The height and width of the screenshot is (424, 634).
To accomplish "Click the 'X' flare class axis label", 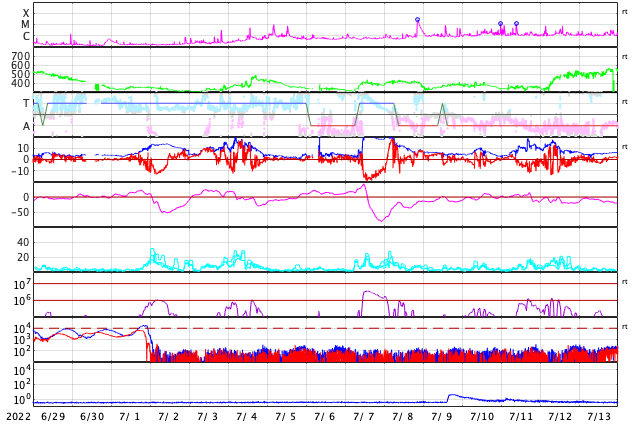I will [x=26, y=13].
